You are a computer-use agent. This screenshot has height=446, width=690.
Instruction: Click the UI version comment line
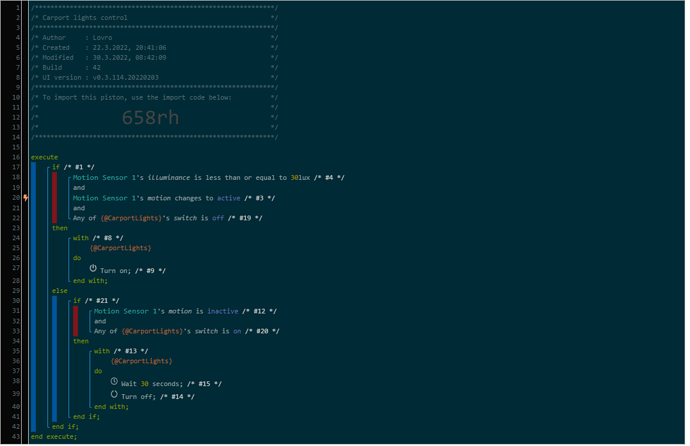coord(154,78)
